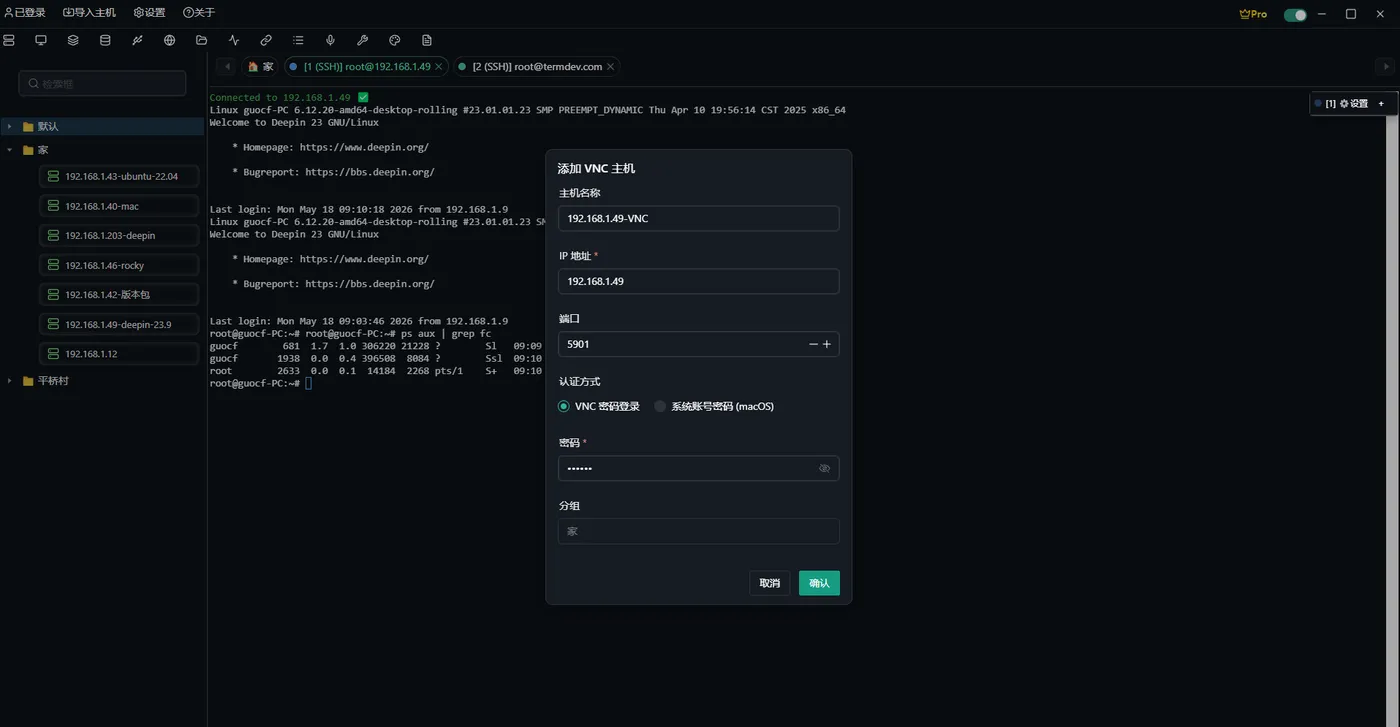Screen dimensions: 1400x727
Task: Open the 导入主机 menu
Action: 89,13
